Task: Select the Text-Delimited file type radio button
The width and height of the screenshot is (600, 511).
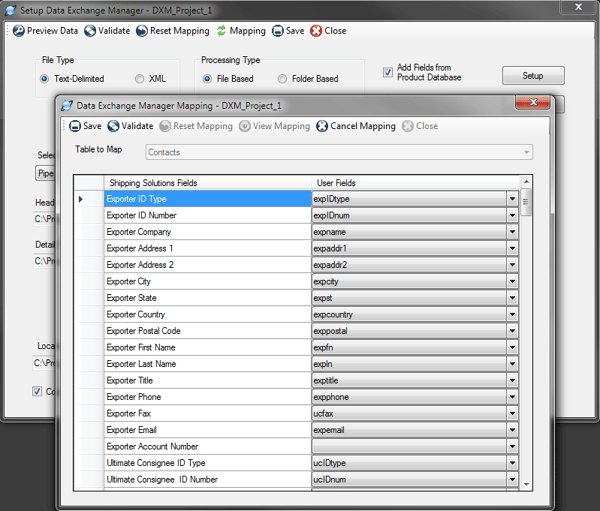Action: coord(44,78)
